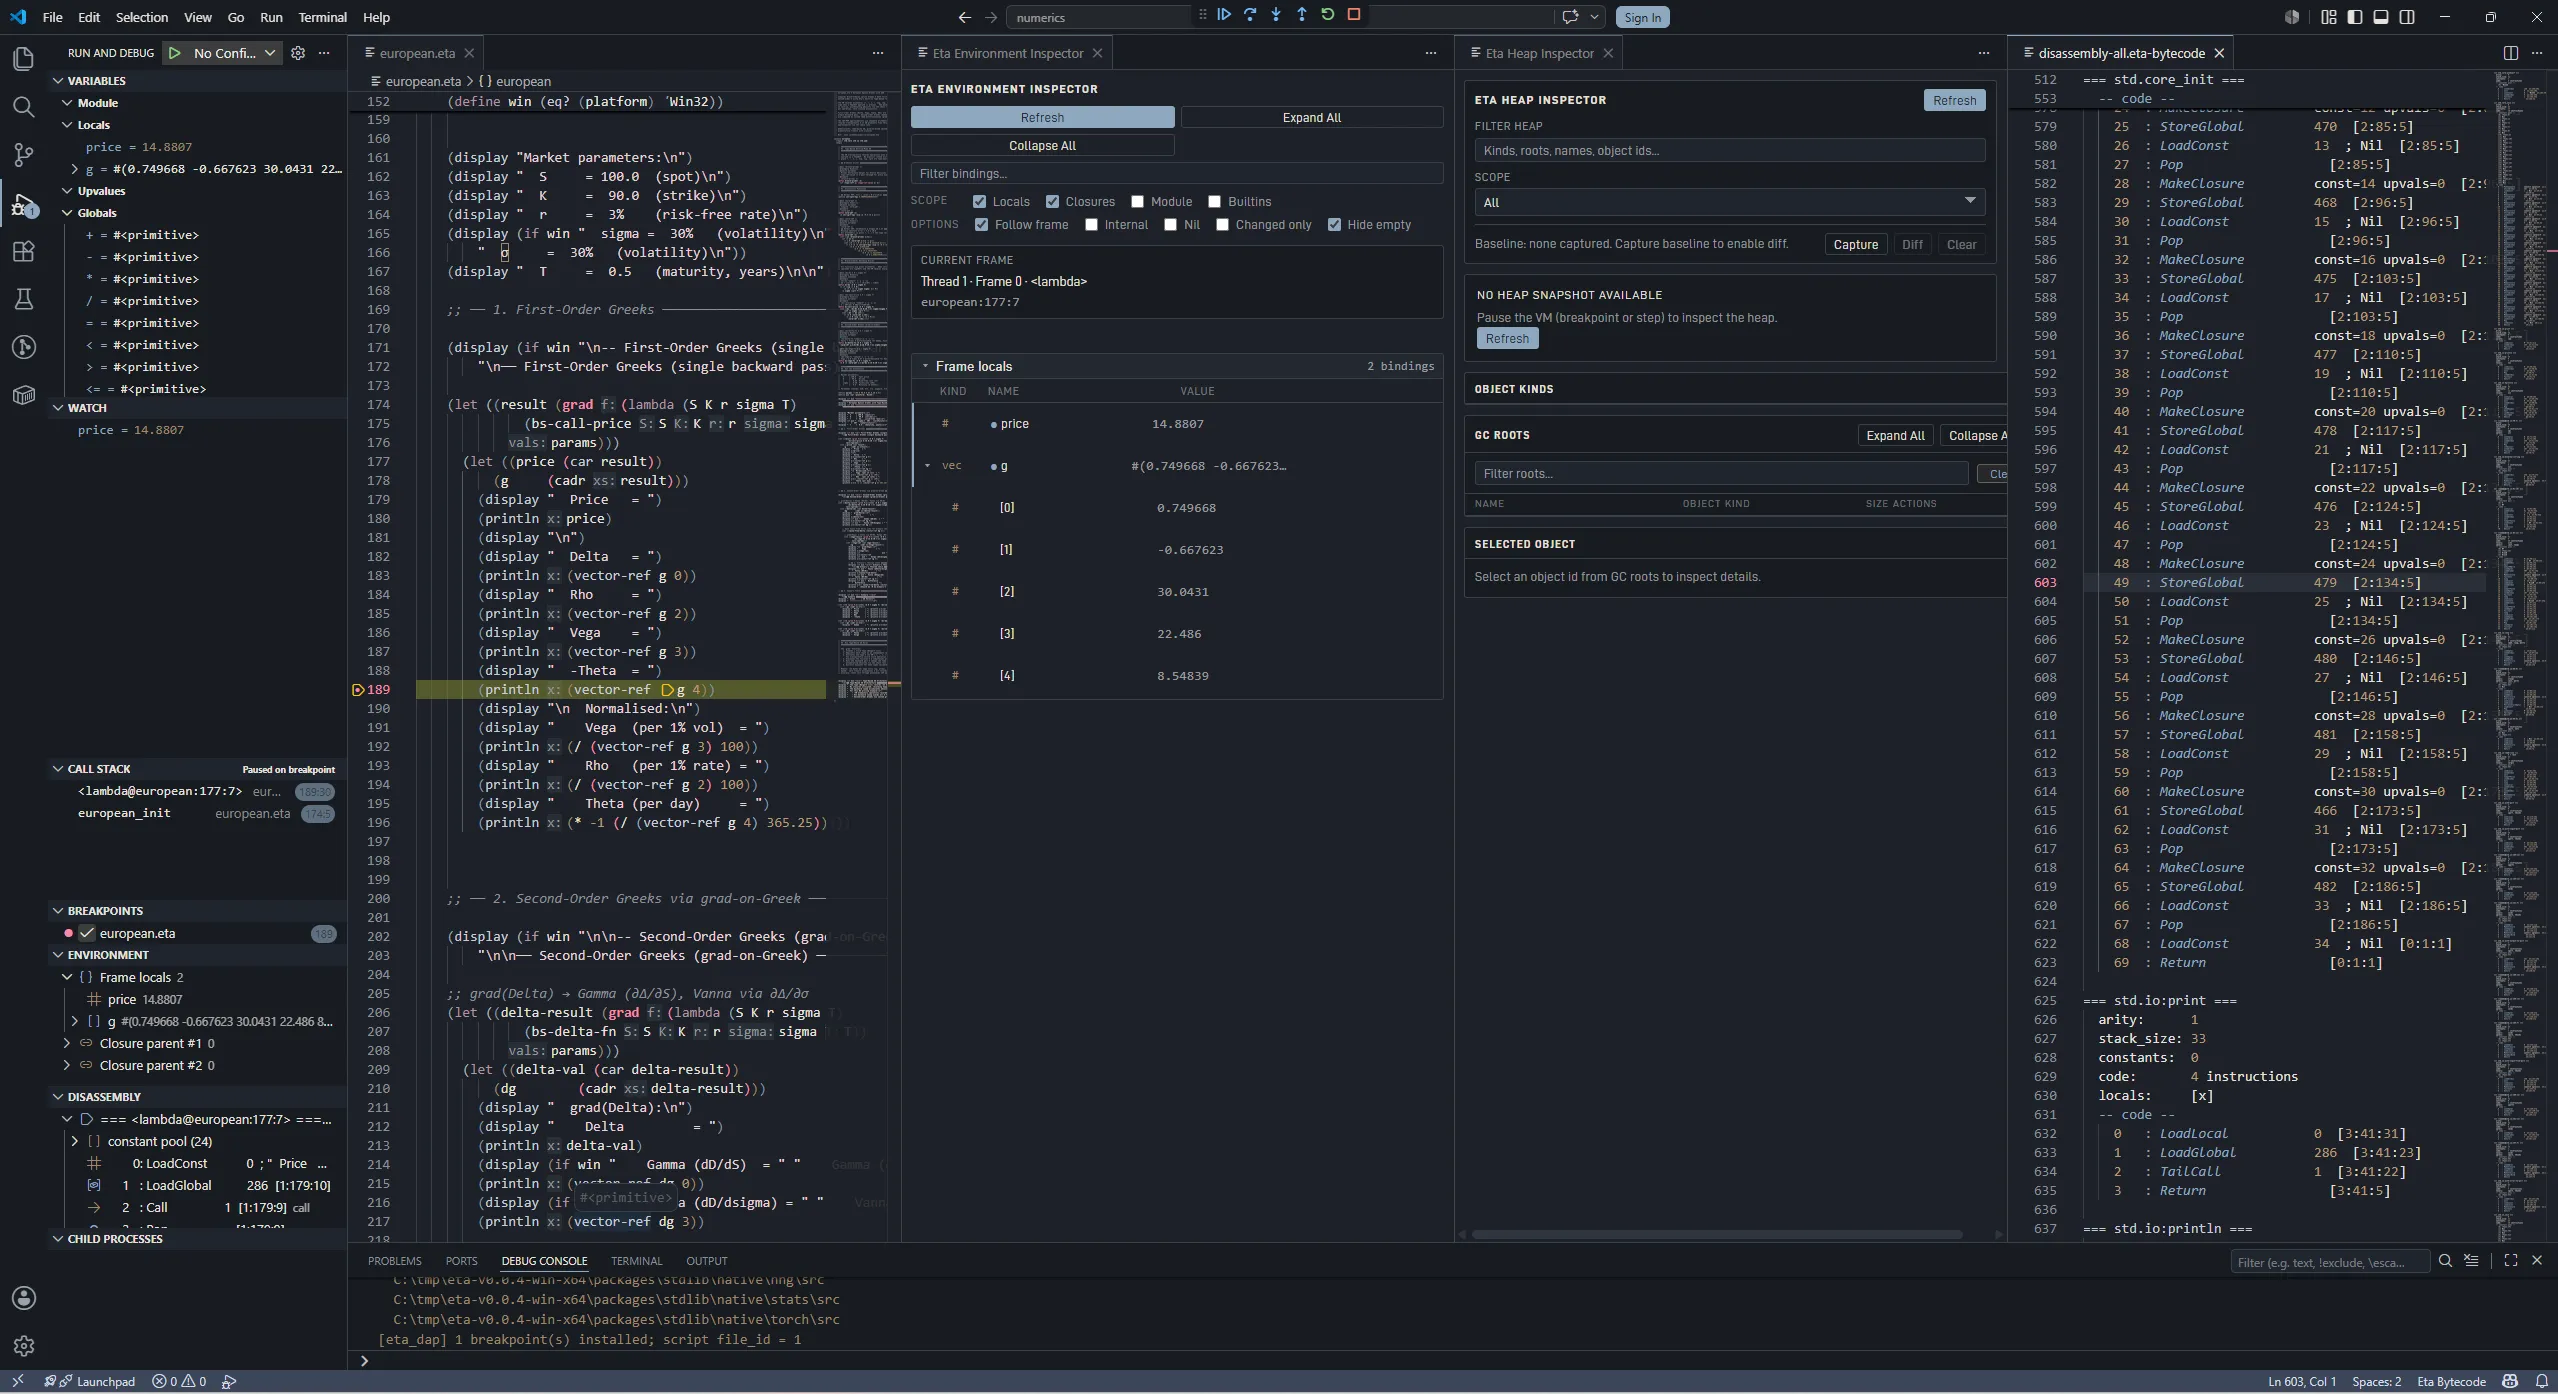Click the Sign In button

[x=1642, y=17]
